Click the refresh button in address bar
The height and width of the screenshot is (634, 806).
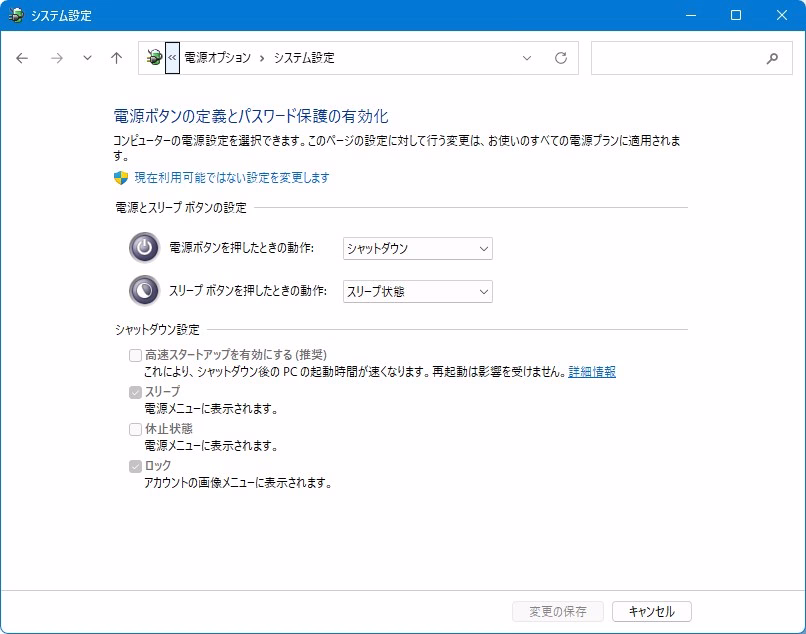click(x=560, y=58)
